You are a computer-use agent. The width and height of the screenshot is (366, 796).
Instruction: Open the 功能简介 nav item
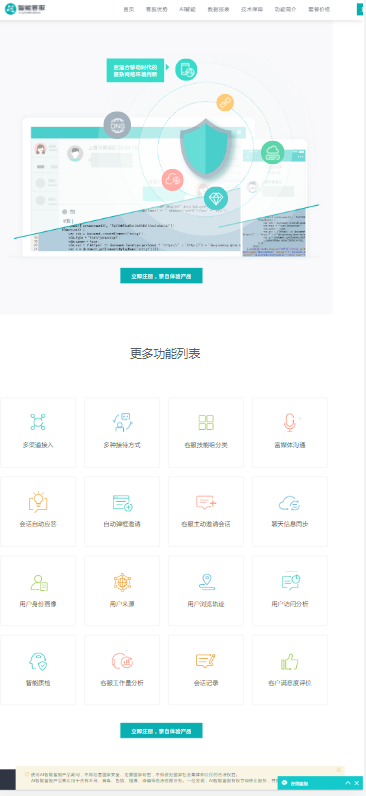tap(285, 10)
